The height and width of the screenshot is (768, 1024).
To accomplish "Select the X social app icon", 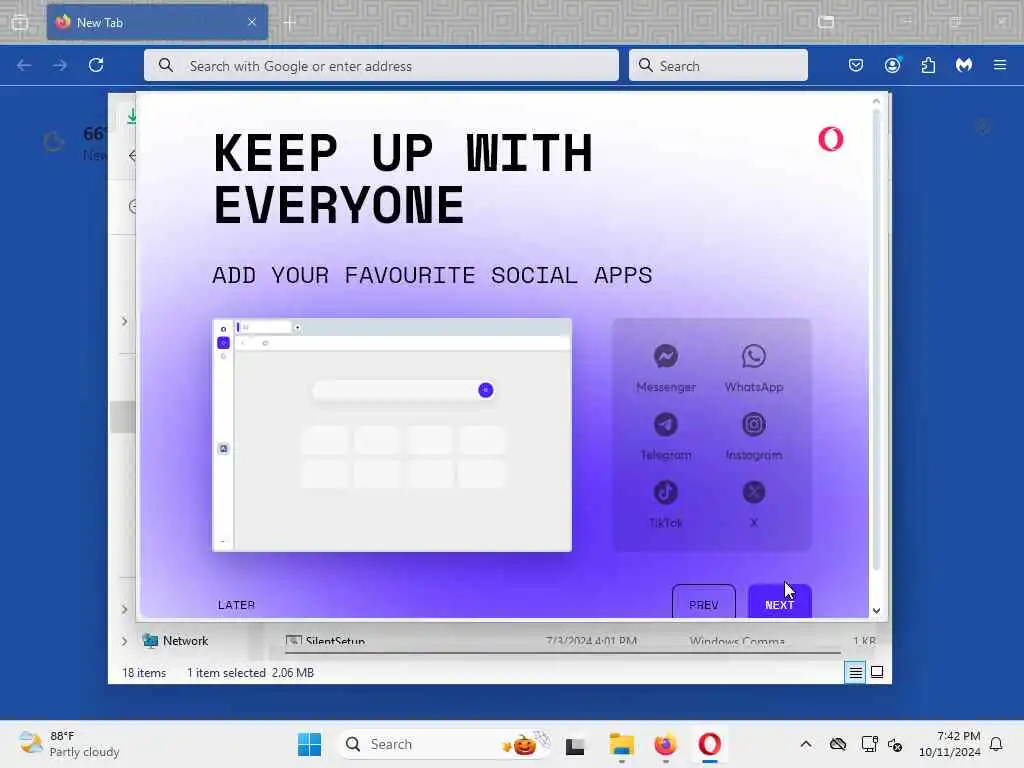I will point(754,492).
